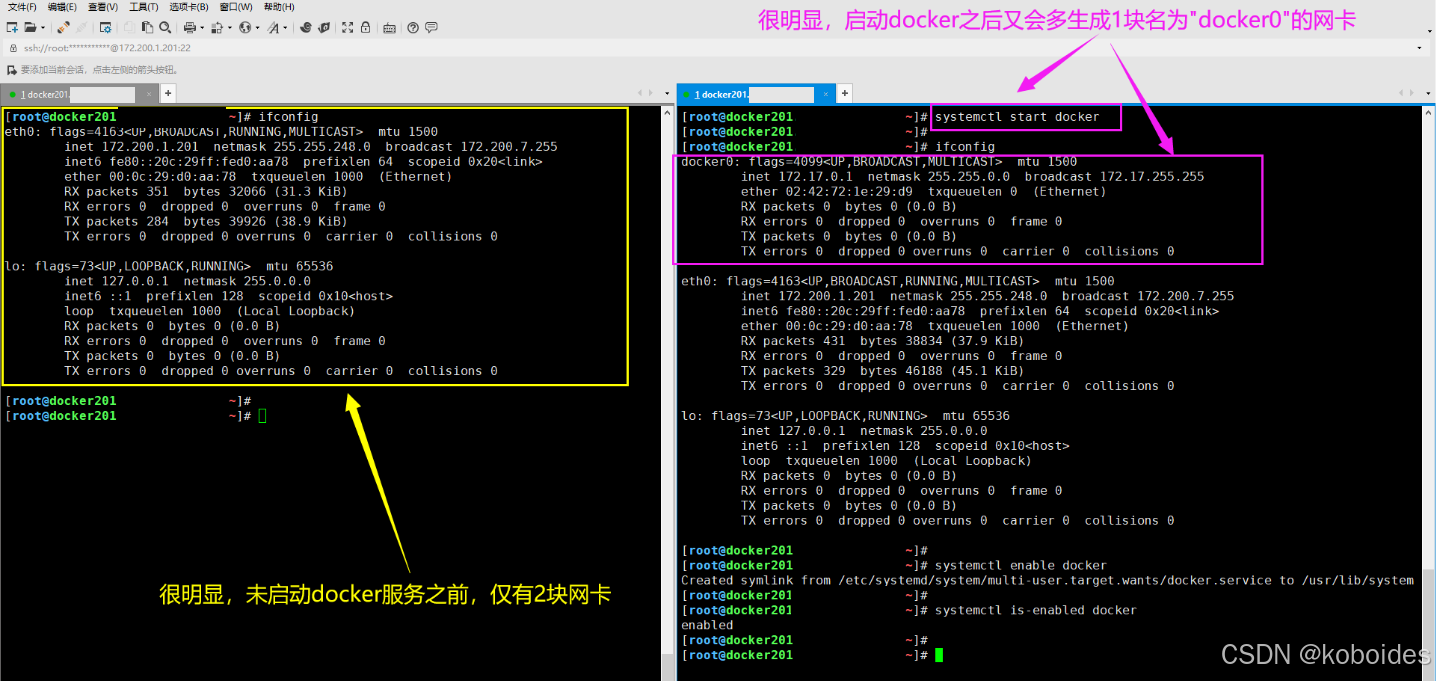
Task: Add a new tab in the right pane
Action: click(x=844, y=94)
